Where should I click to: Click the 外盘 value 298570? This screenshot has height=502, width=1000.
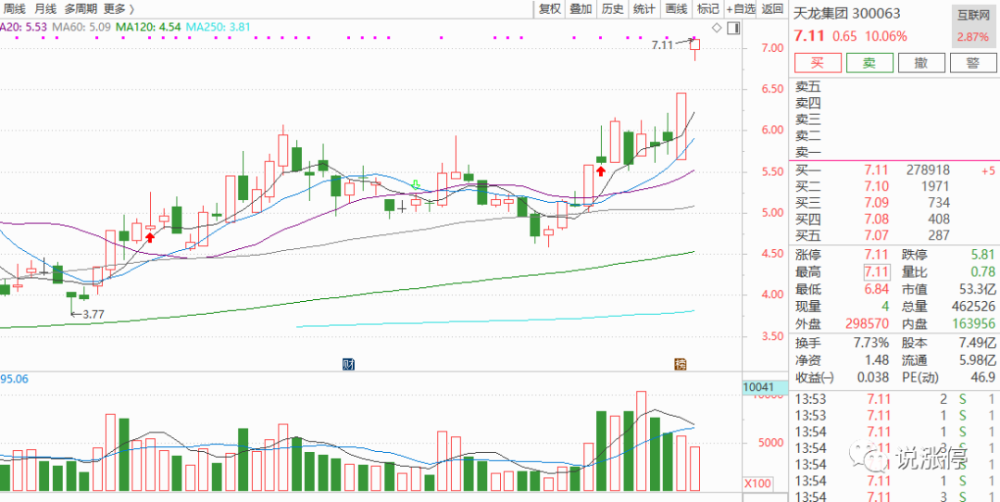pos(867,324)
